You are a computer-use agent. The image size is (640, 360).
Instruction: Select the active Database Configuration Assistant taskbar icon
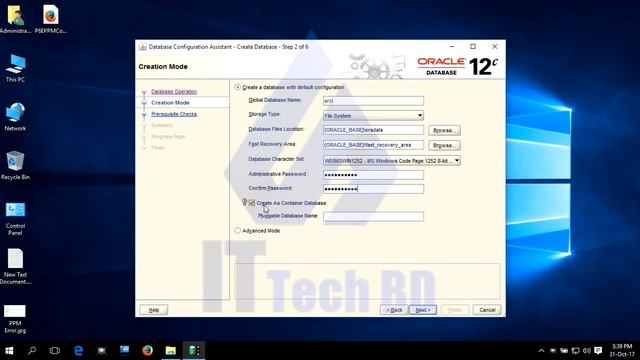pos(194,351)
